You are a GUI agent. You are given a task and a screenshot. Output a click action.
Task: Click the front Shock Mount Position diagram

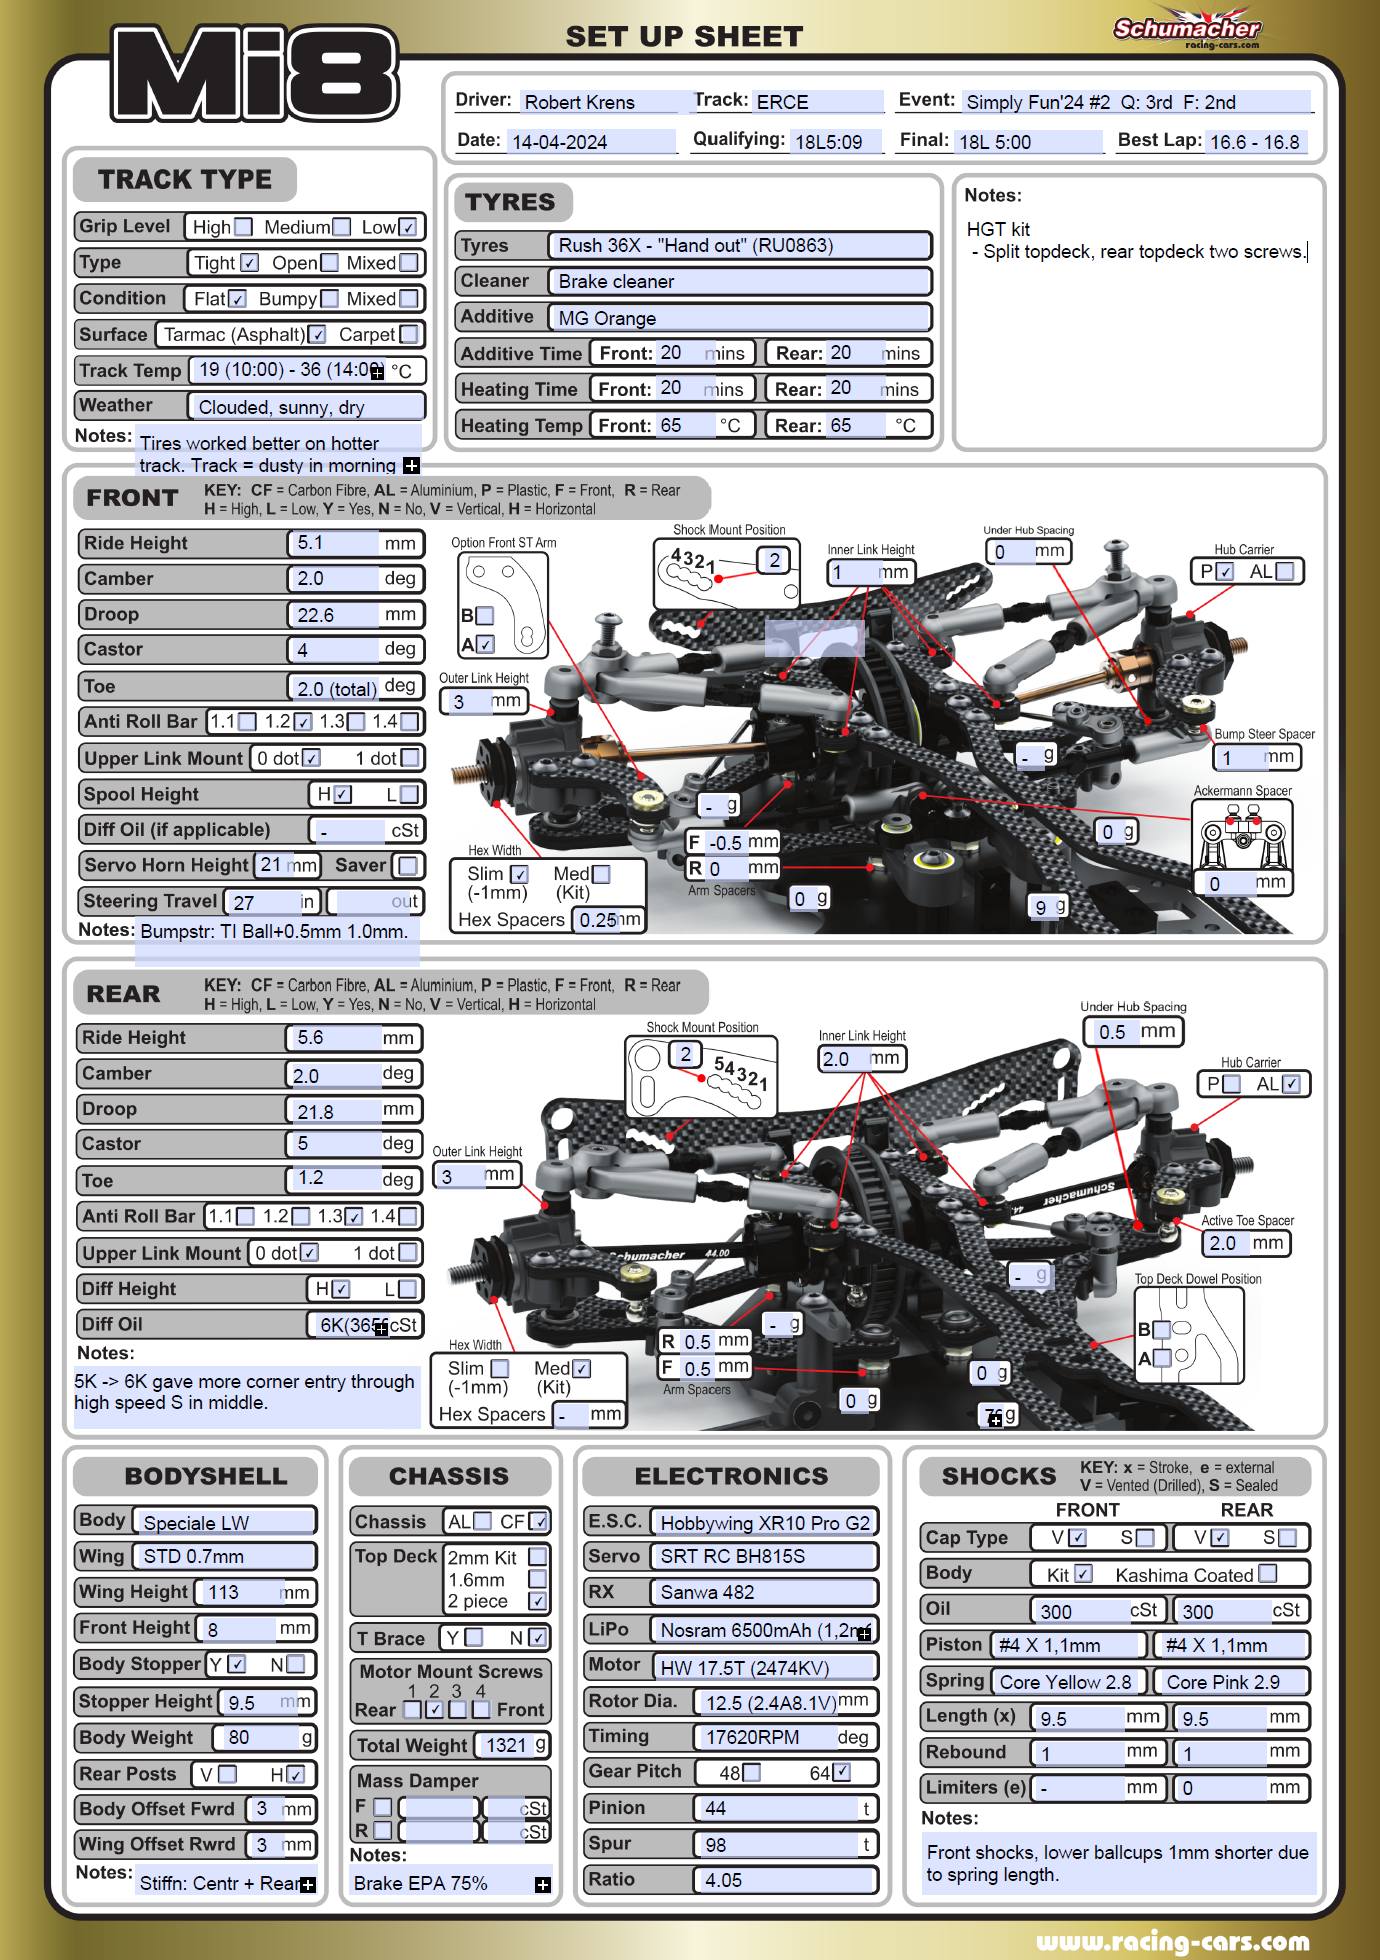point(728,573)
